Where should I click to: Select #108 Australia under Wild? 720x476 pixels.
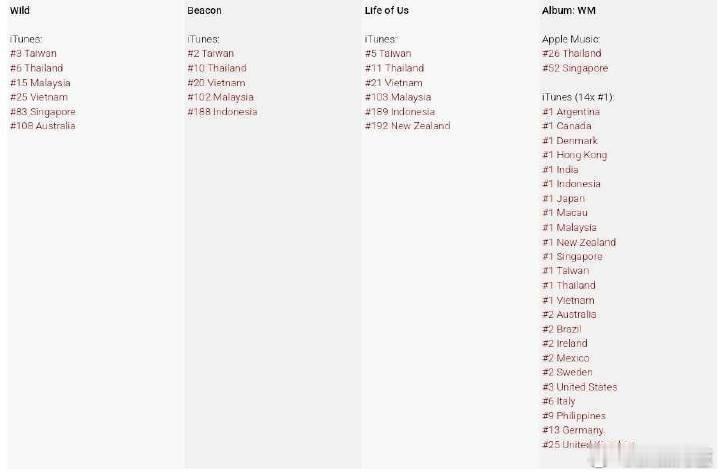(x=43, y=126)
